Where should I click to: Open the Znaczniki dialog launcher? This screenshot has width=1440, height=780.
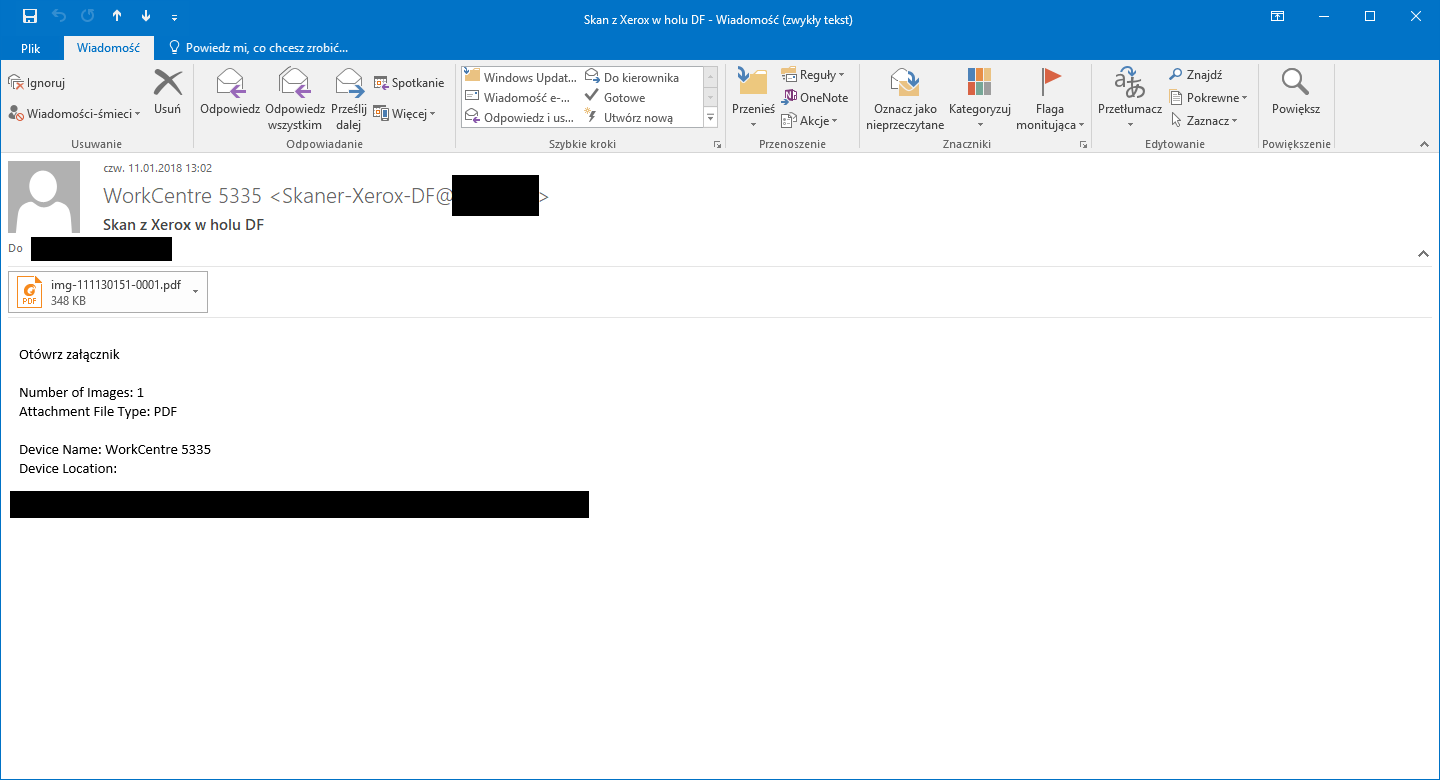[x=1084, y=145]
